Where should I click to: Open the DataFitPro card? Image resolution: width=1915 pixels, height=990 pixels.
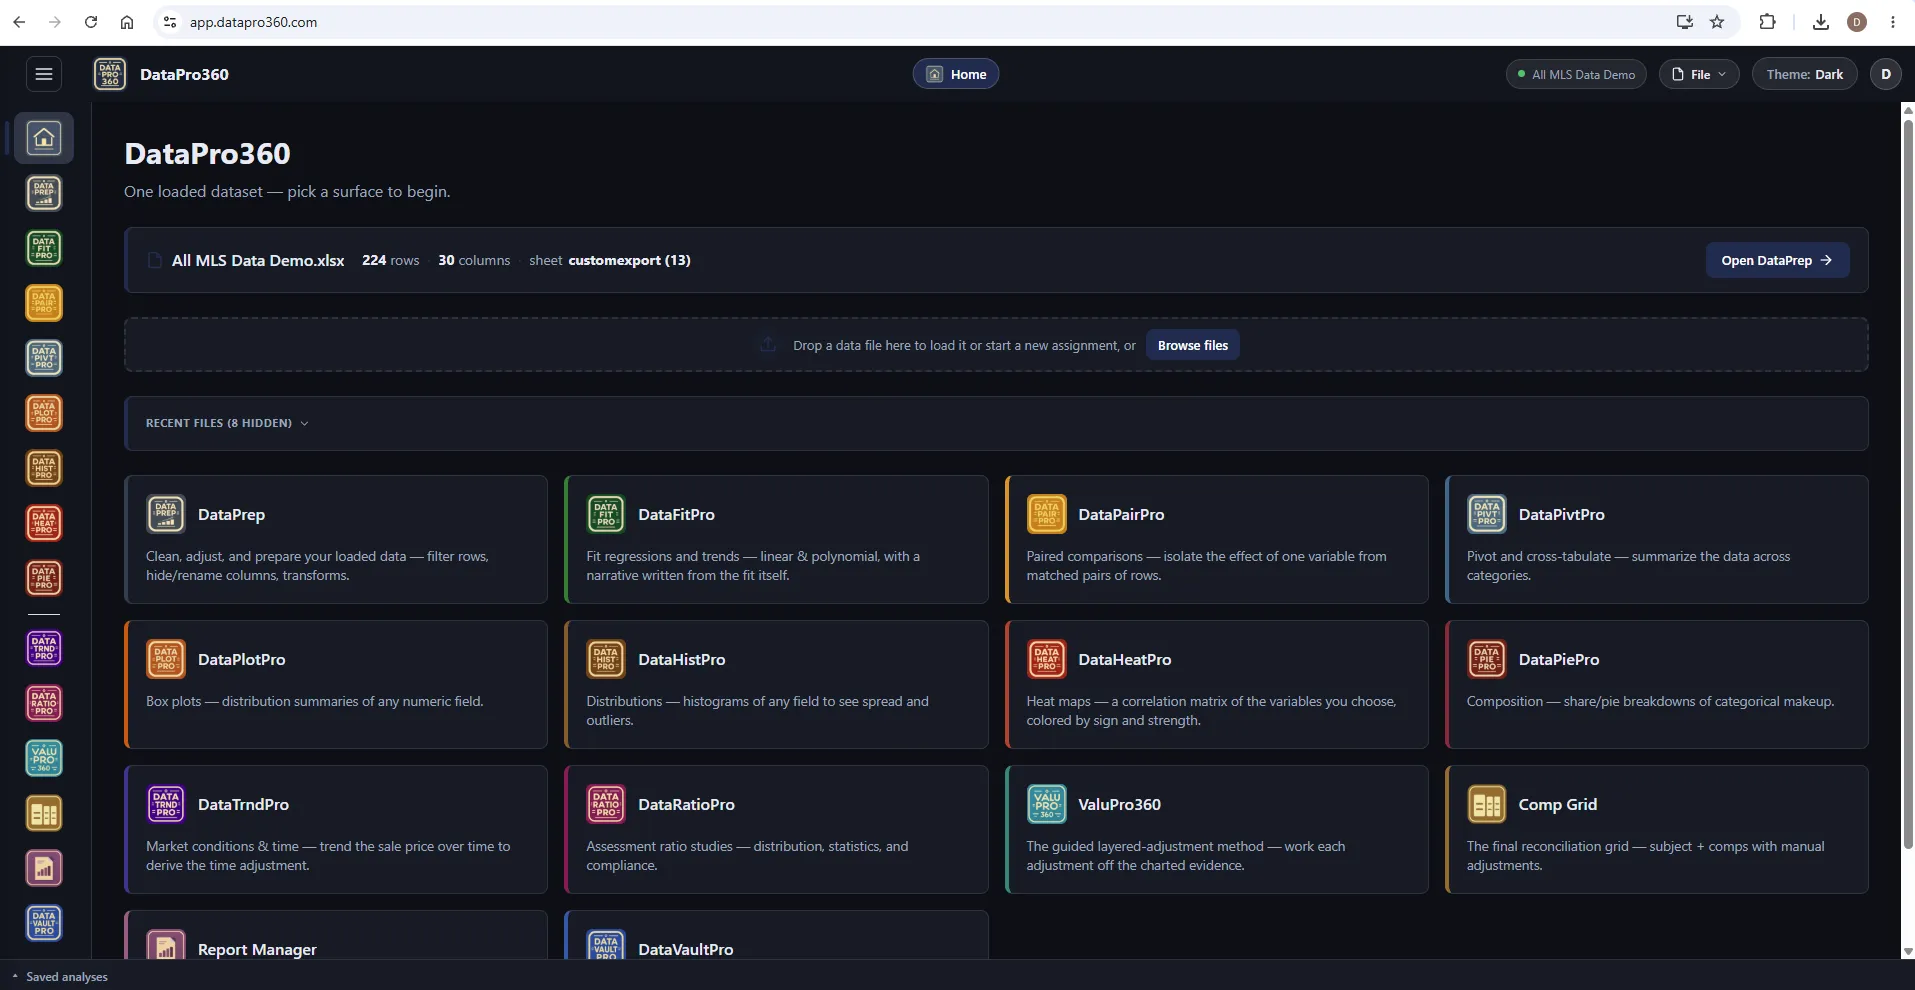(x=776, y=539)
